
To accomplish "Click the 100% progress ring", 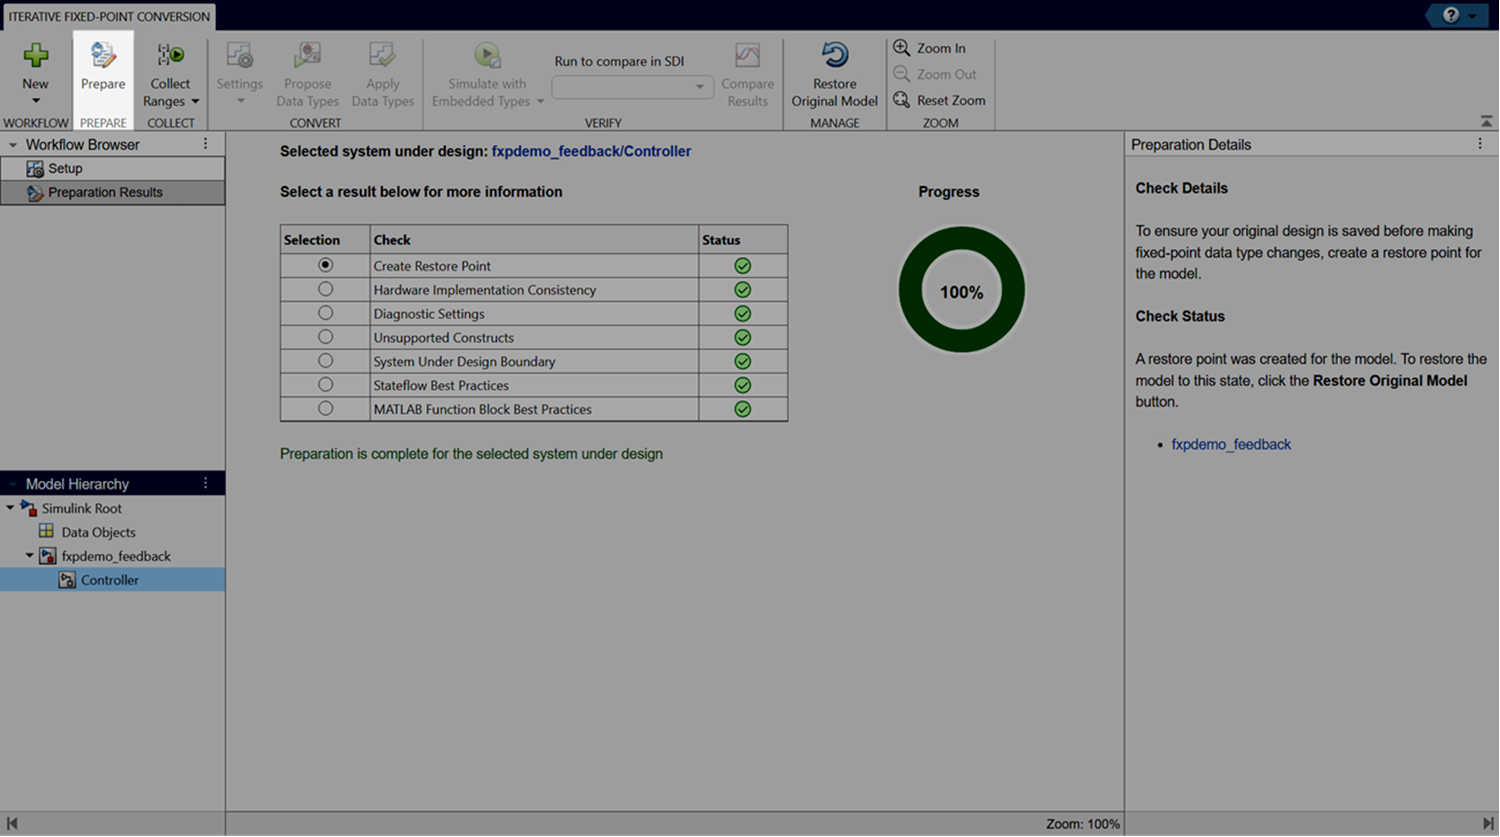I will coord(961,290).
